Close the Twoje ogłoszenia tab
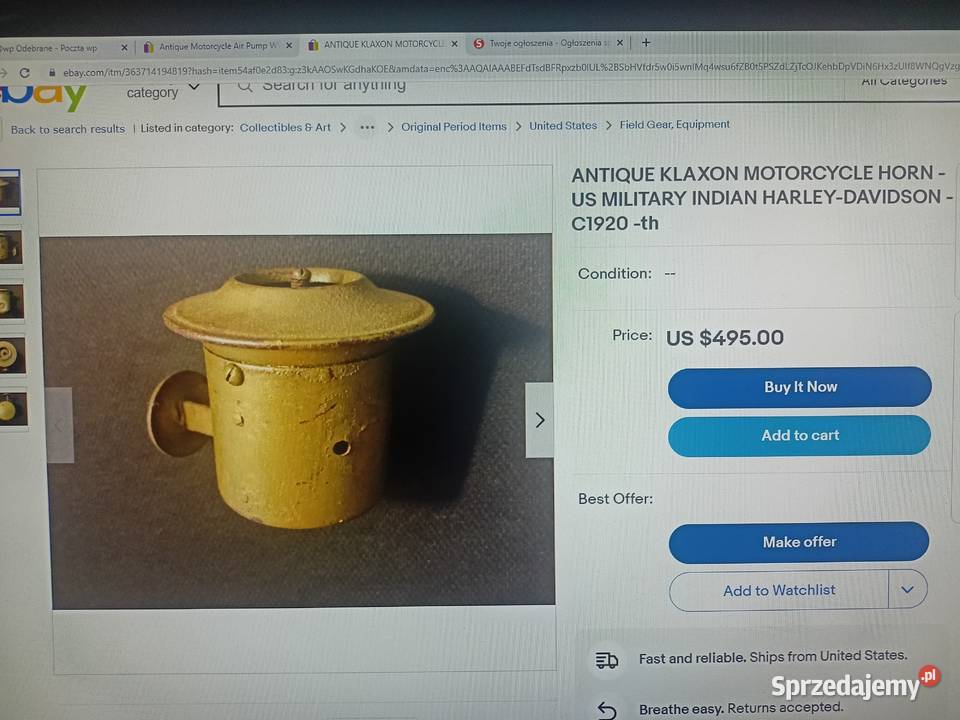 pos(620,43)
